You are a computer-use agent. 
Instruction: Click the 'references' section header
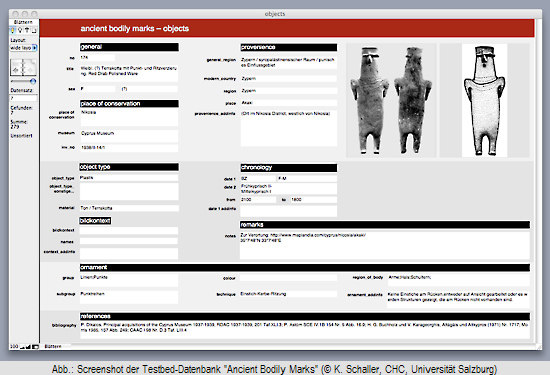(x=305, y=316)
